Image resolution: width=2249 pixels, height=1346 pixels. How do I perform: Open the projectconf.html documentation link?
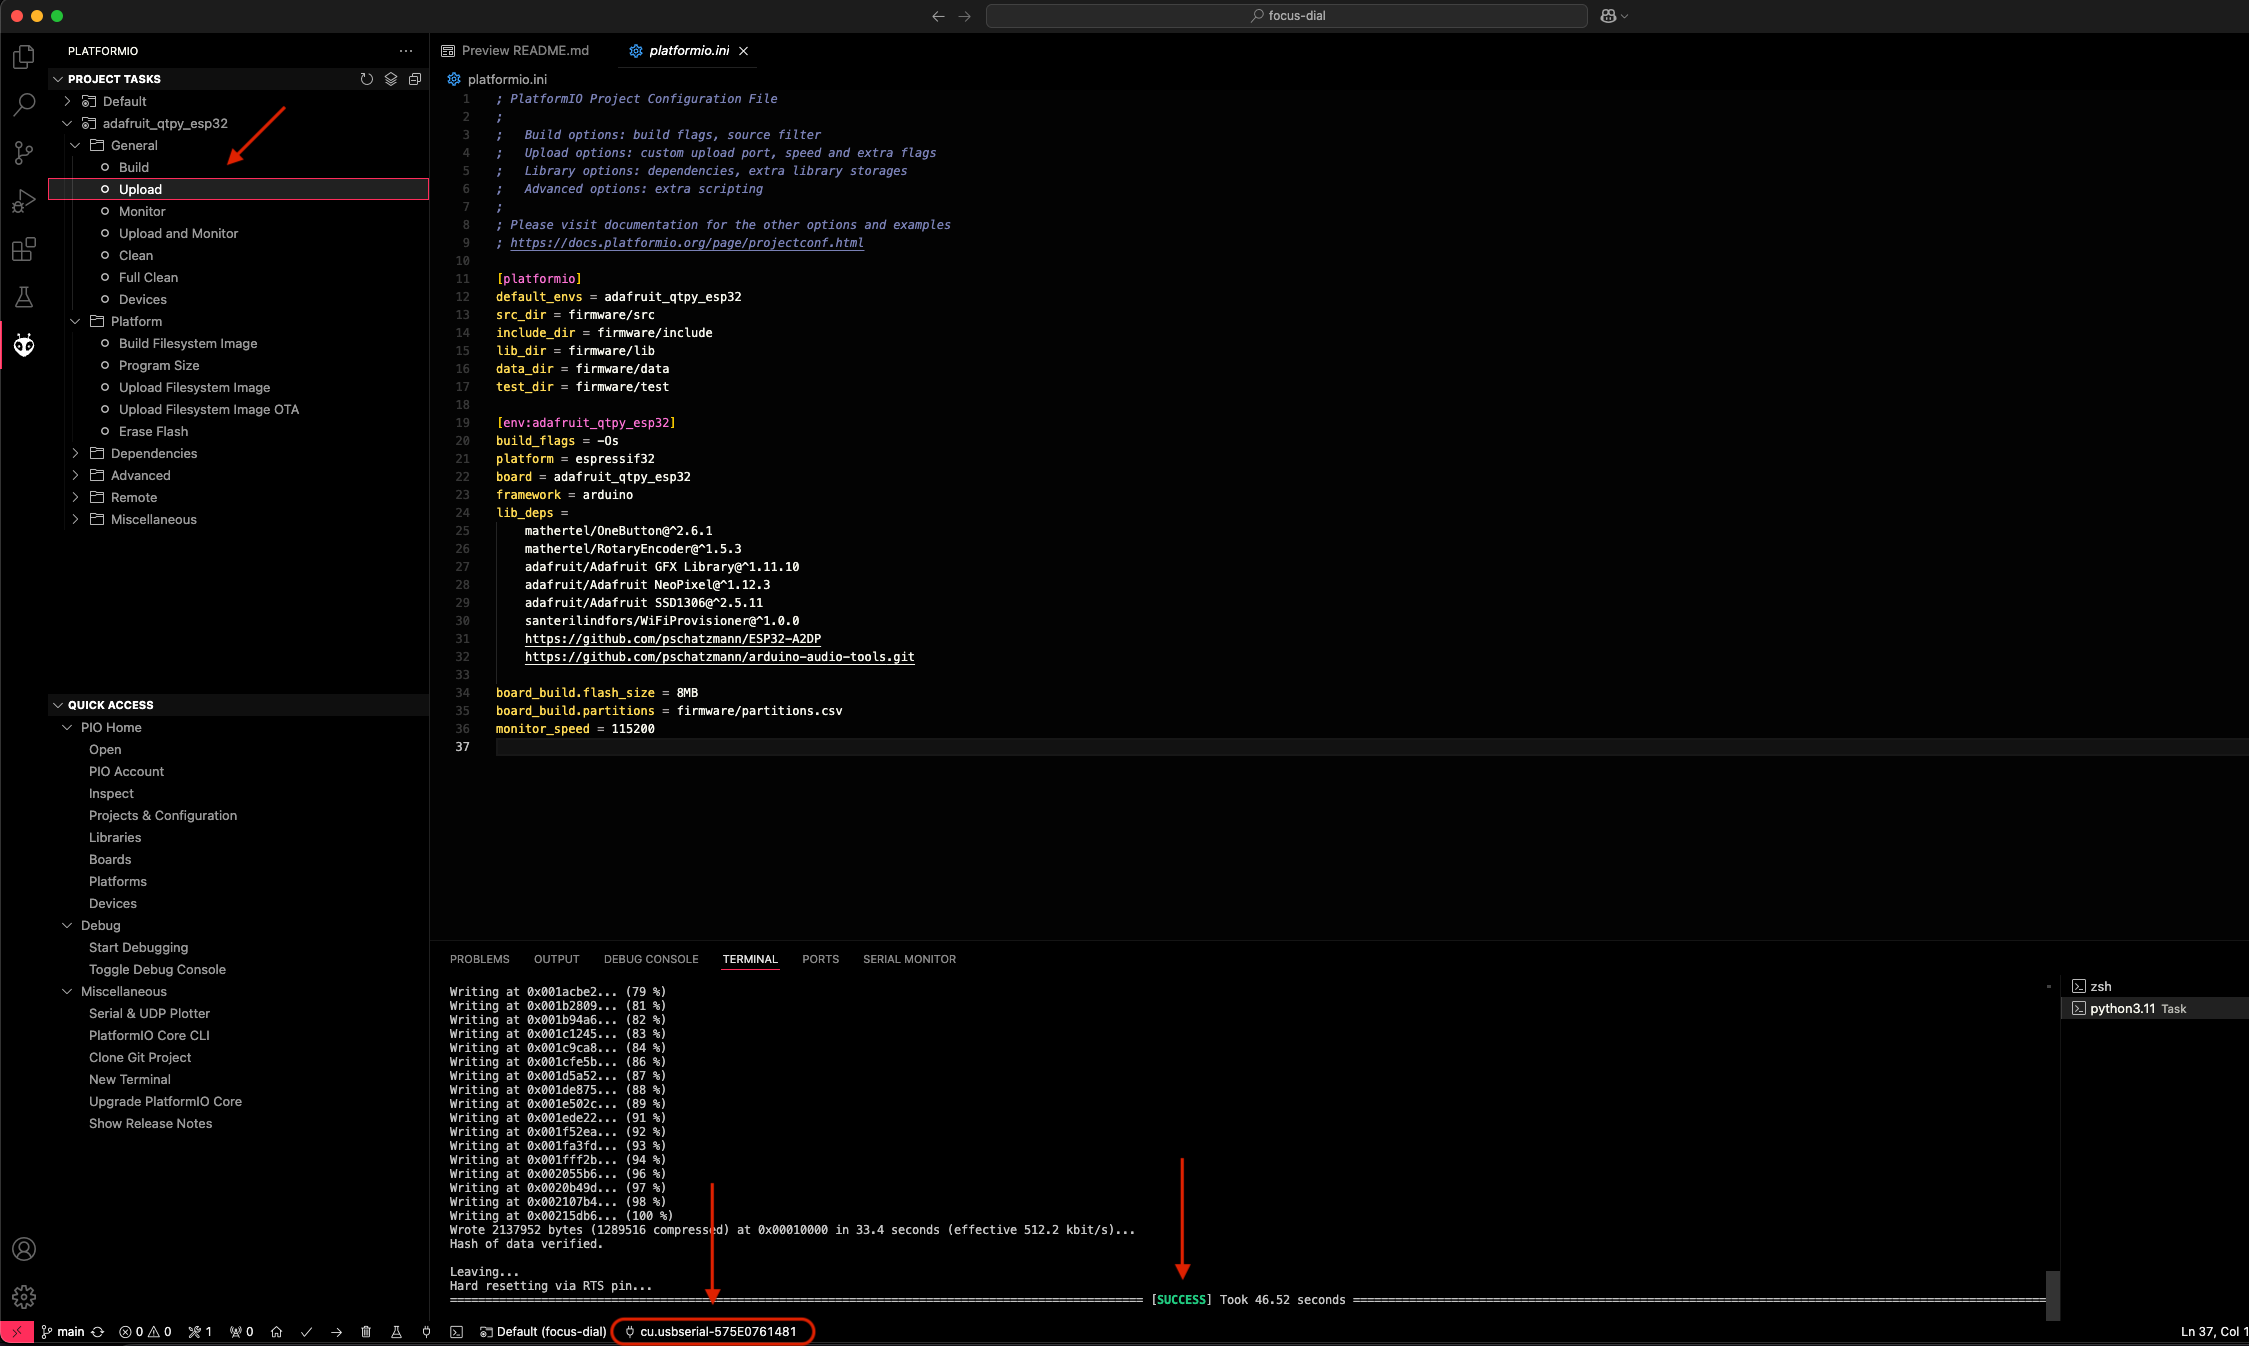tap(686, 243)
